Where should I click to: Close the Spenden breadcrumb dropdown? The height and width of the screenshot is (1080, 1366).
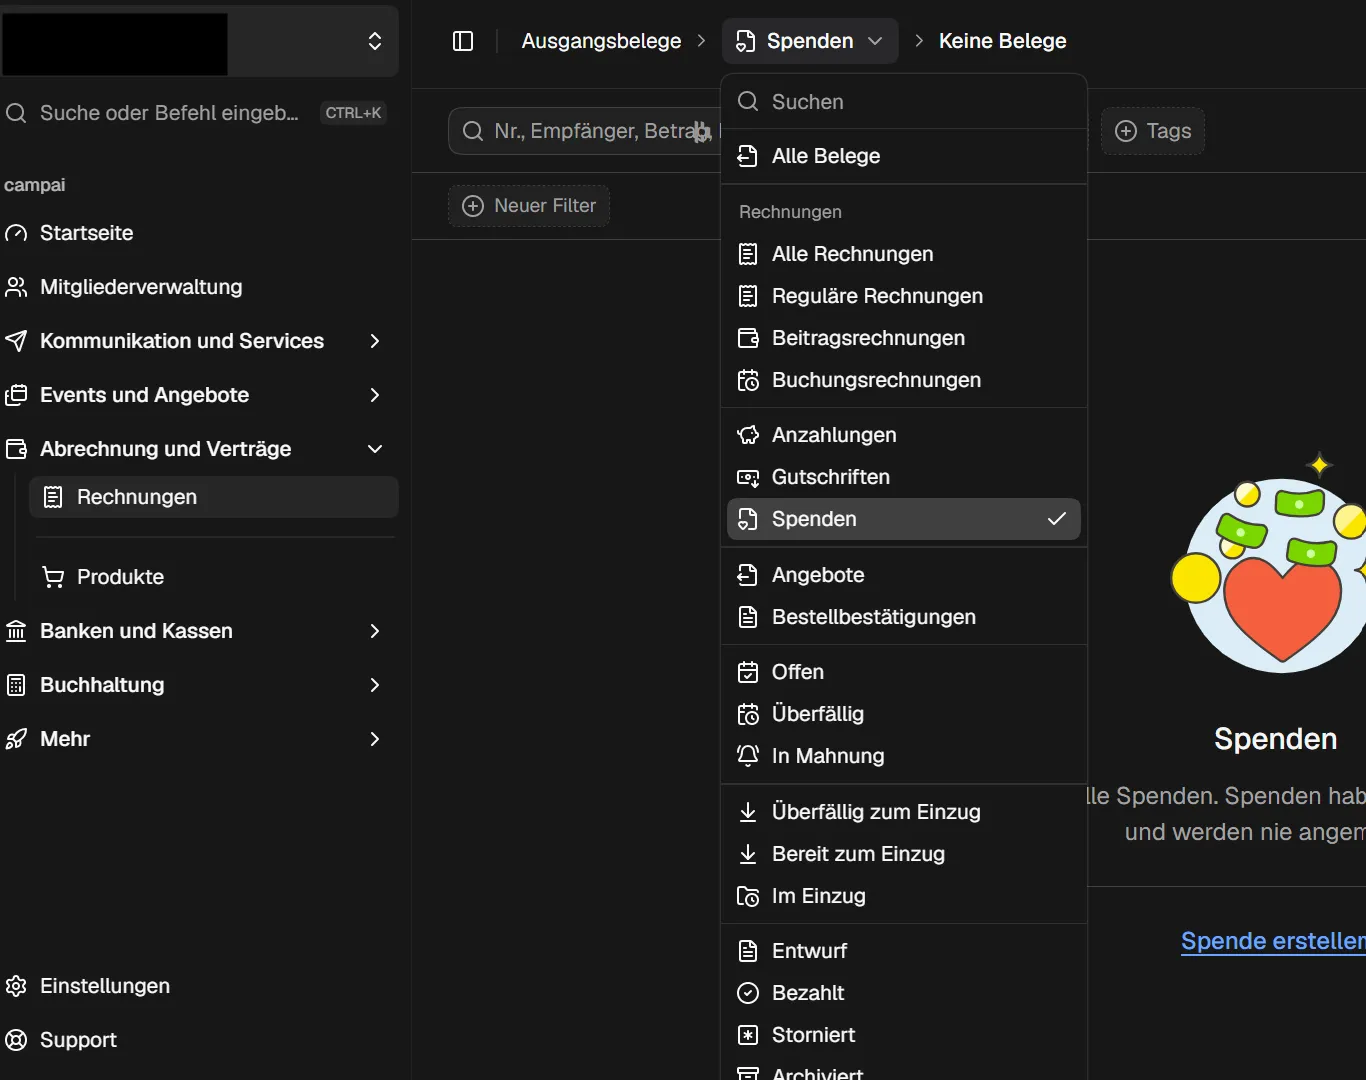810,41
